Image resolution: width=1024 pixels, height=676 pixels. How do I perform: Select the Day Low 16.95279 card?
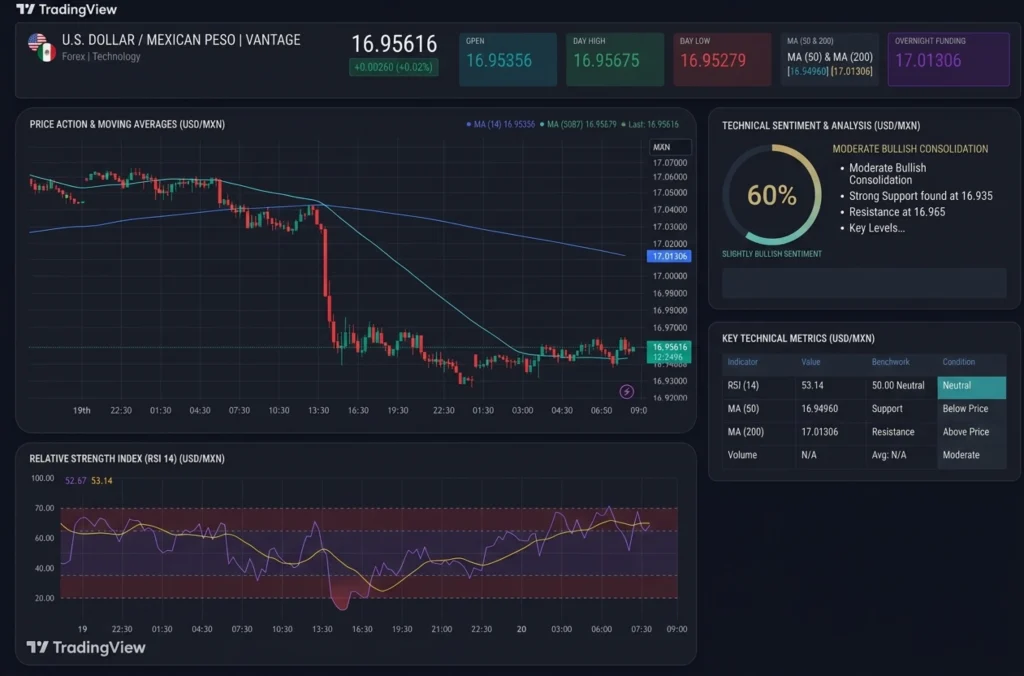722,59
